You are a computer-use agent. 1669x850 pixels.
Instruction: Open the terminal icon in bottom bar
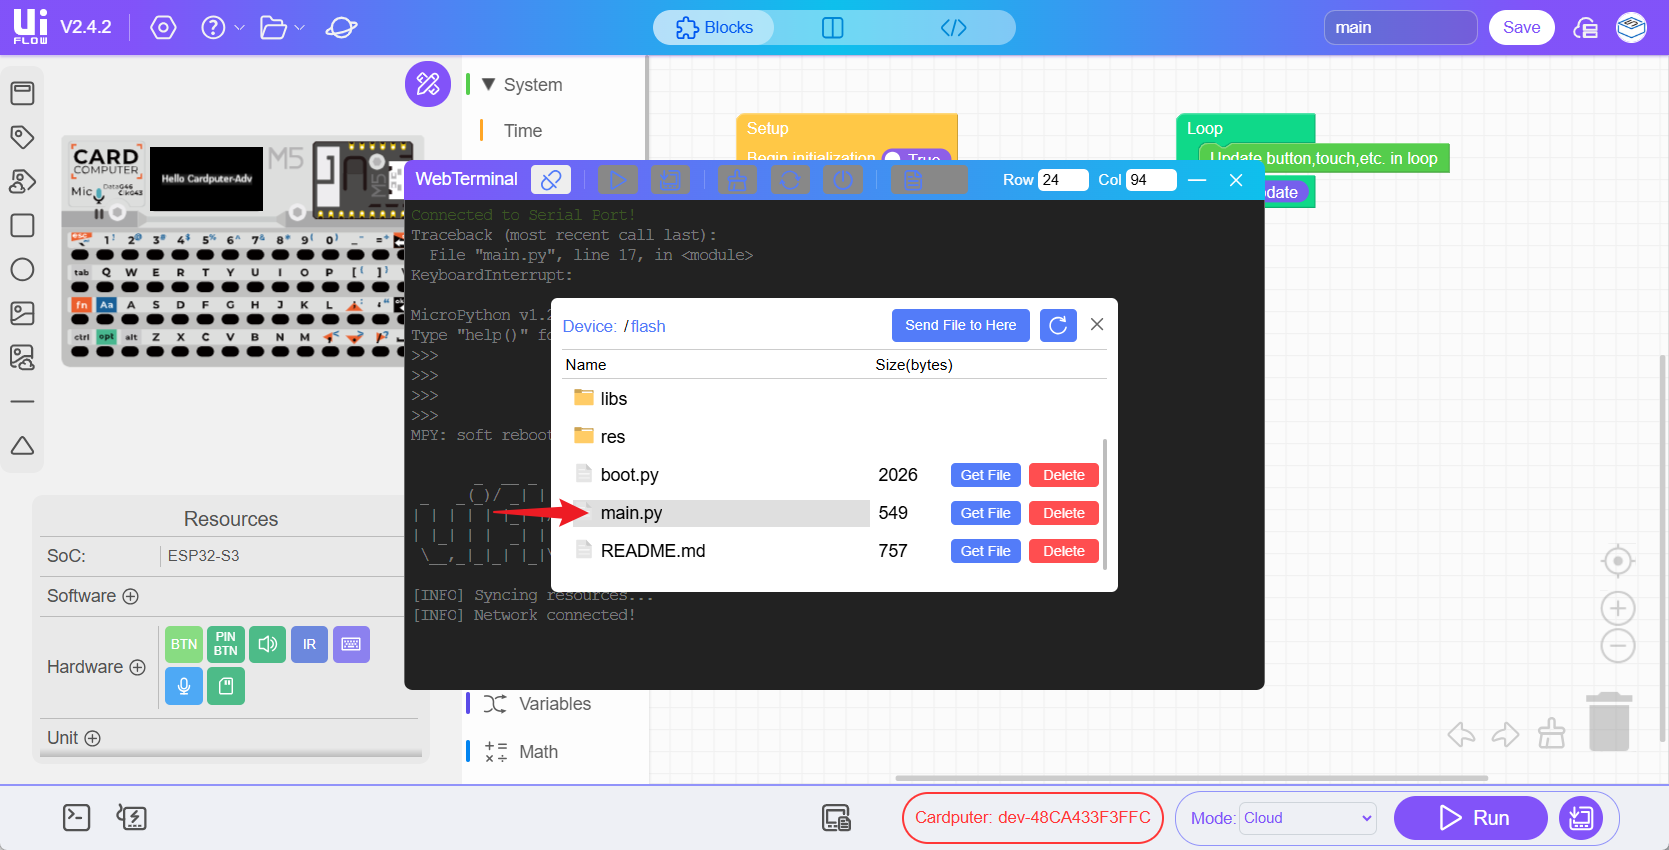pyautogui.click(x=77, y=817)
